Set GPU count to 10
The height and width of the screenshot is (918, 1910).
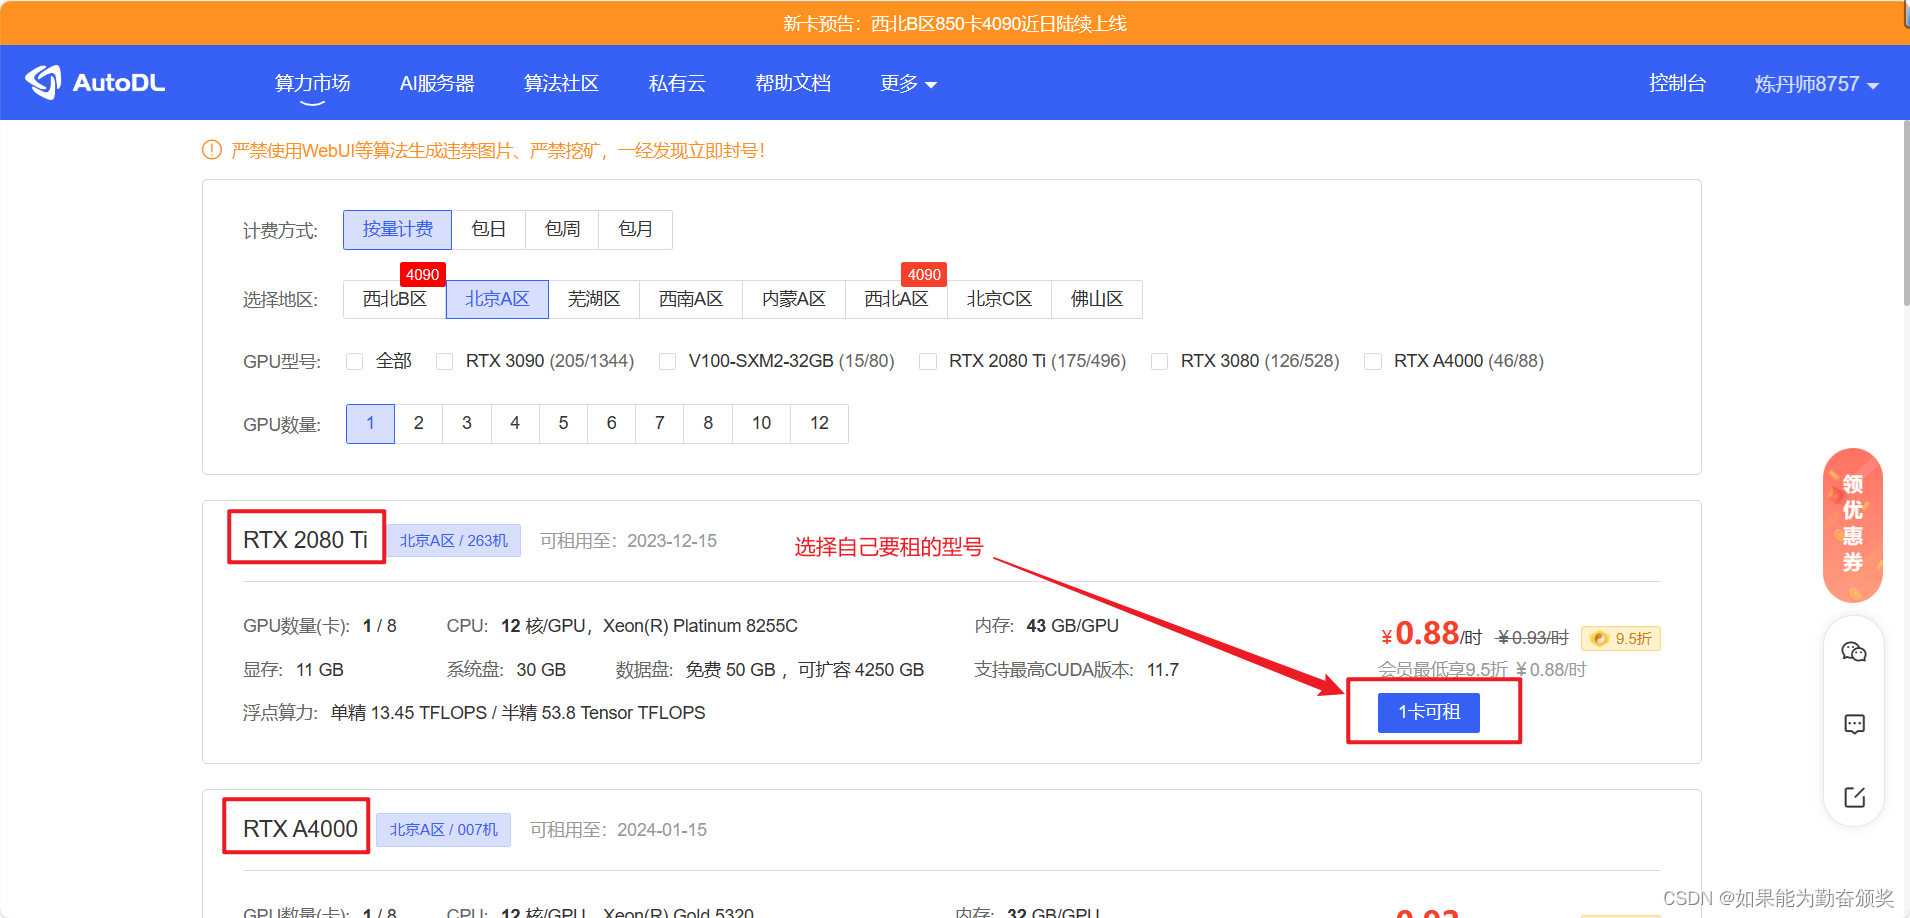pyautogui.click(x=762, y=423)
